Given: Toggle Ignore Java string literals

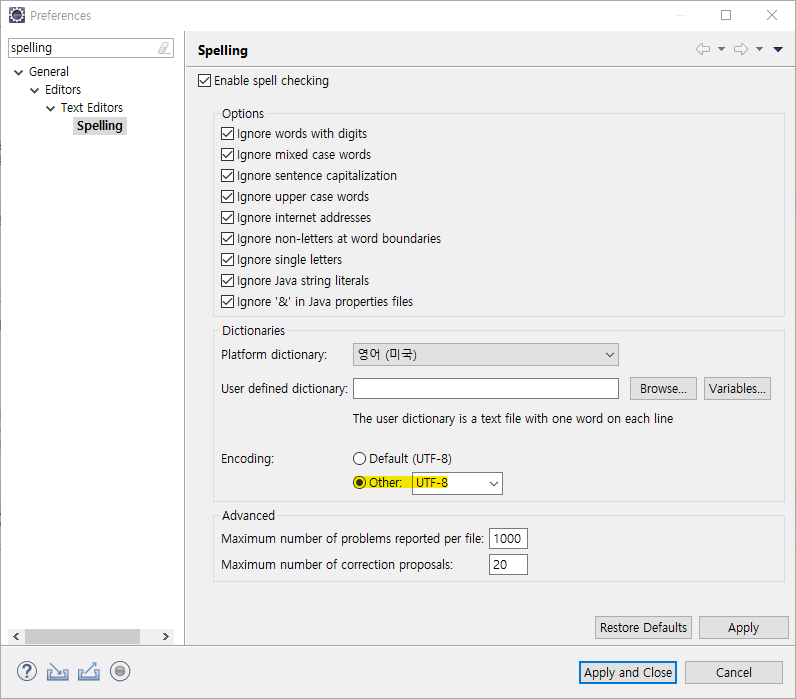Looking at the screenshot, I should [227, 281].
